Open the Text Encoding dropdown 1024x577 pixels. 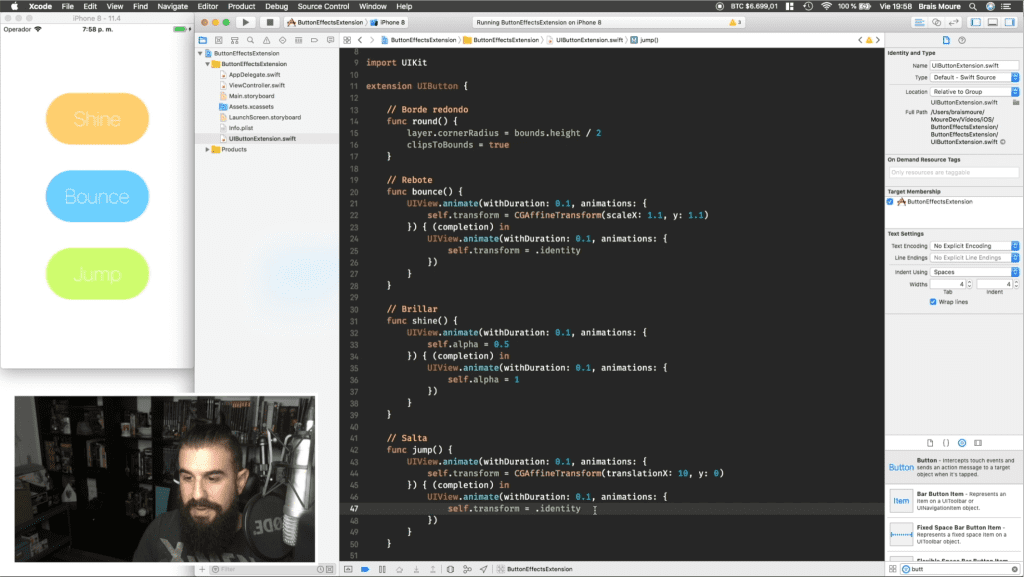pos(974,246)
